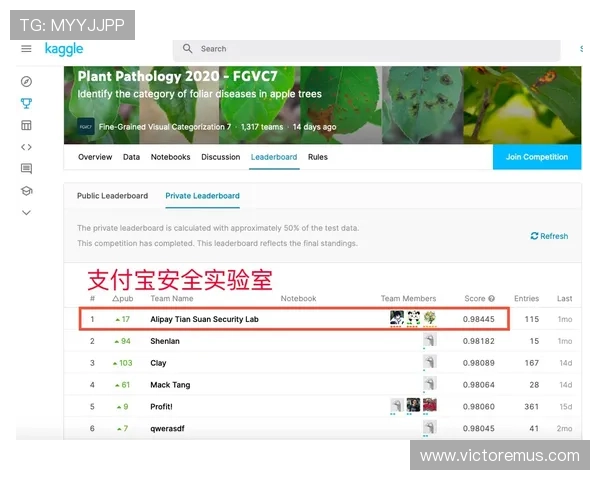The image size is (600, 480).
Task: Open team Clay
Action: (x=158, y=363)
